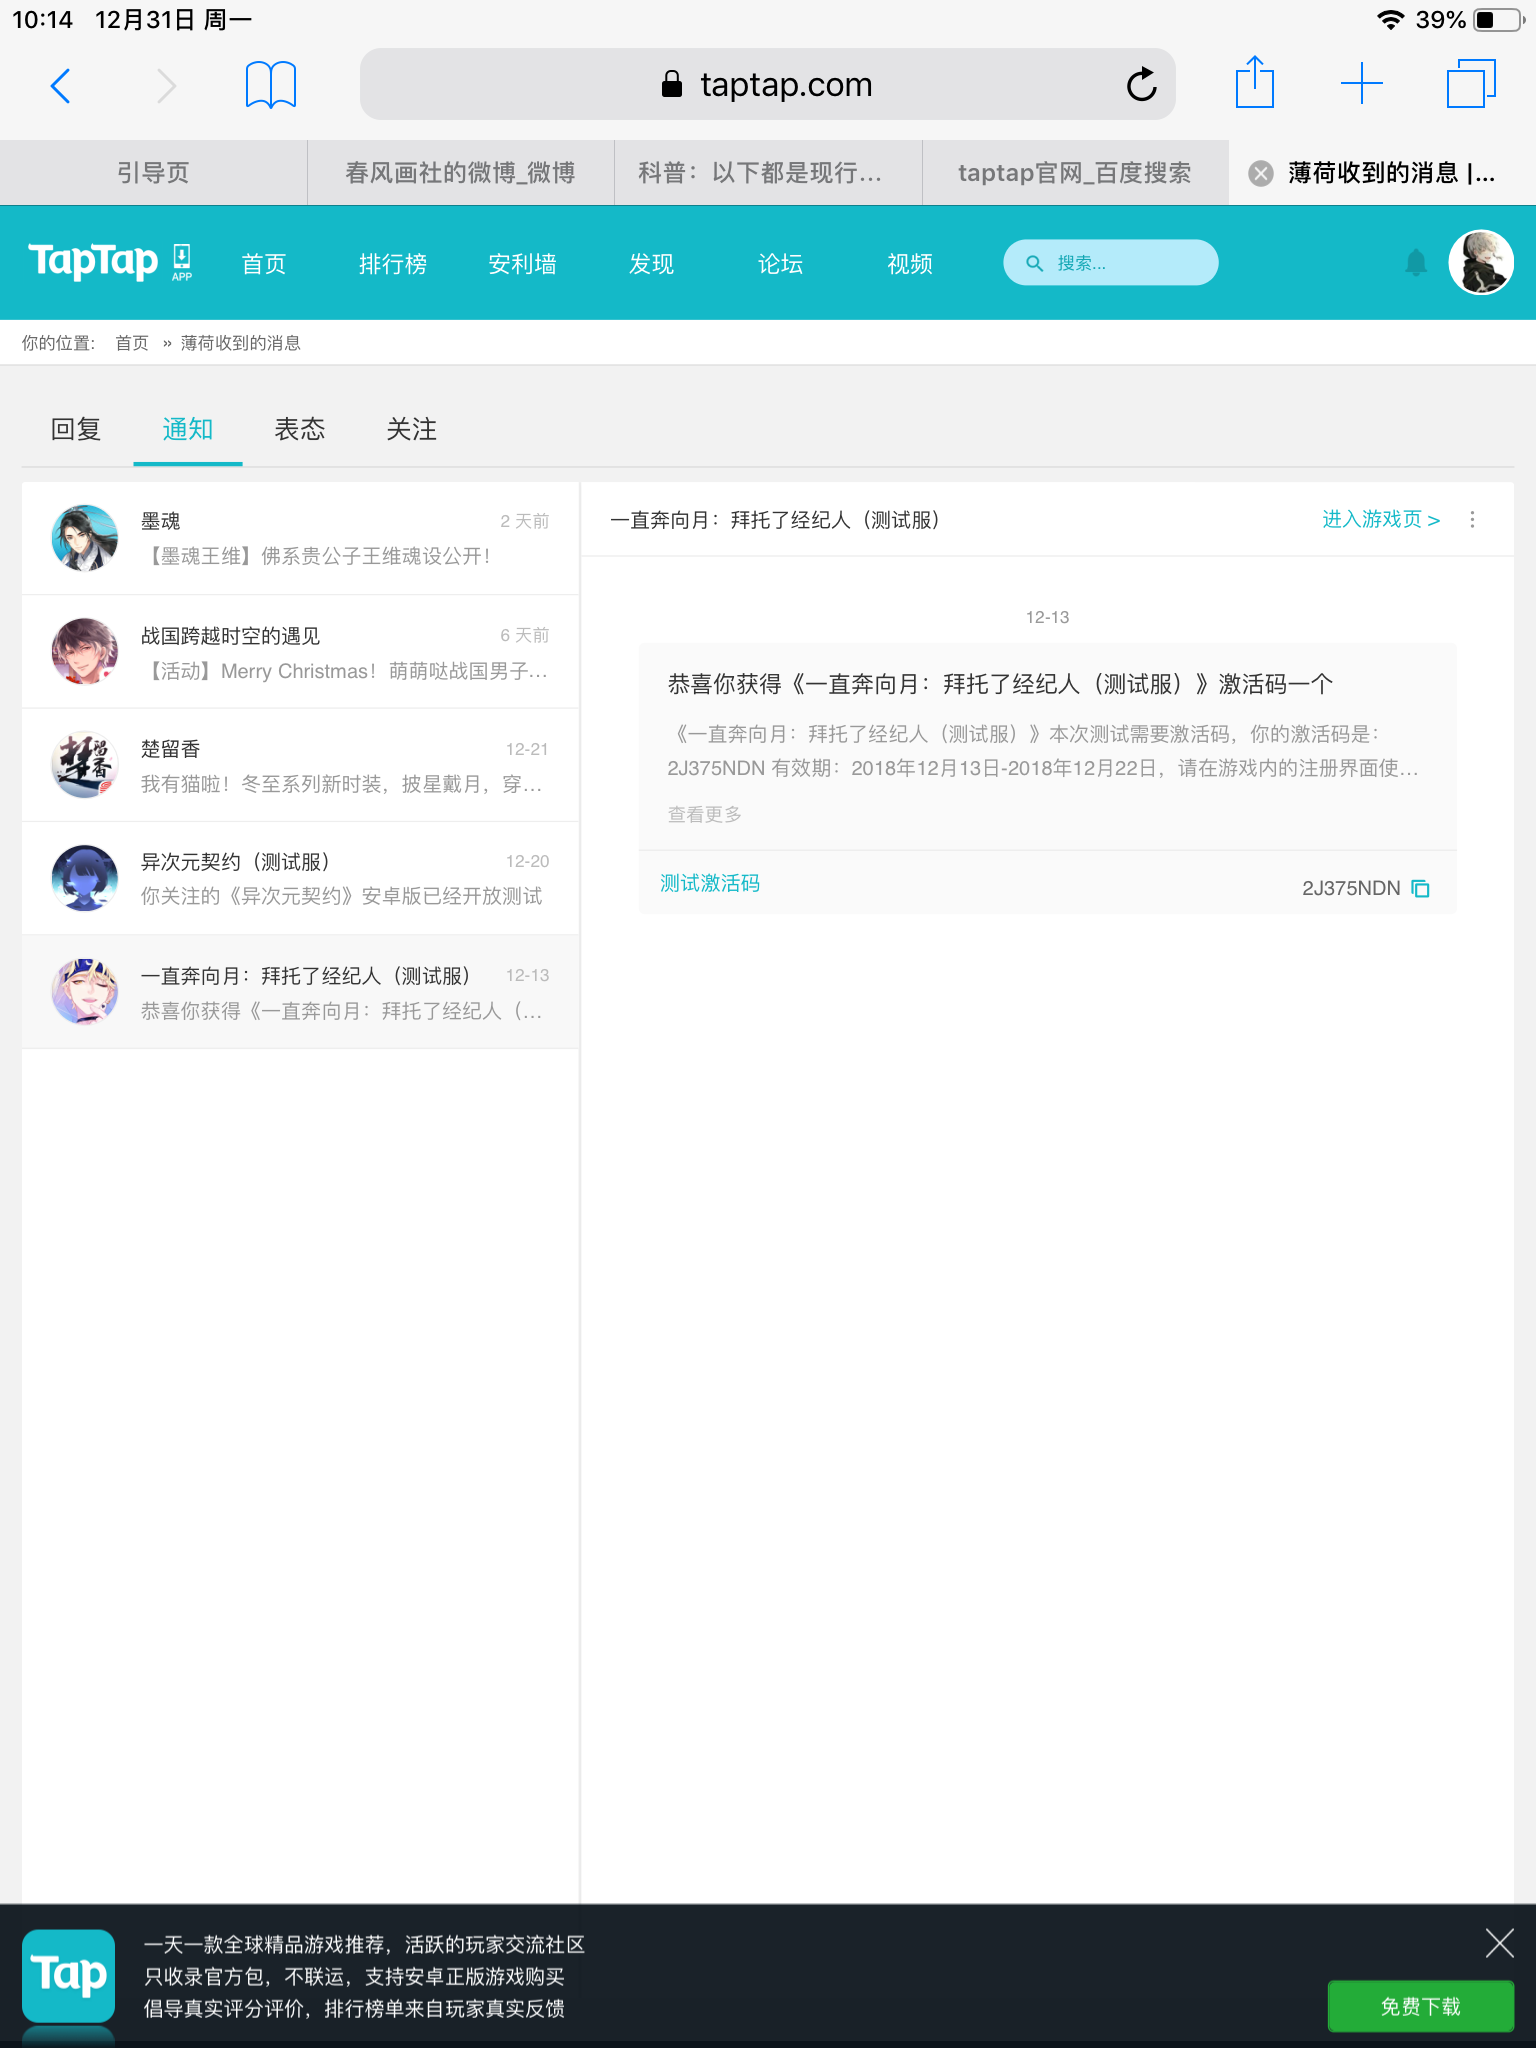This screenshot has height=2048, width=1536.
Task: Expand message with 查看更多
Action: 705,814
